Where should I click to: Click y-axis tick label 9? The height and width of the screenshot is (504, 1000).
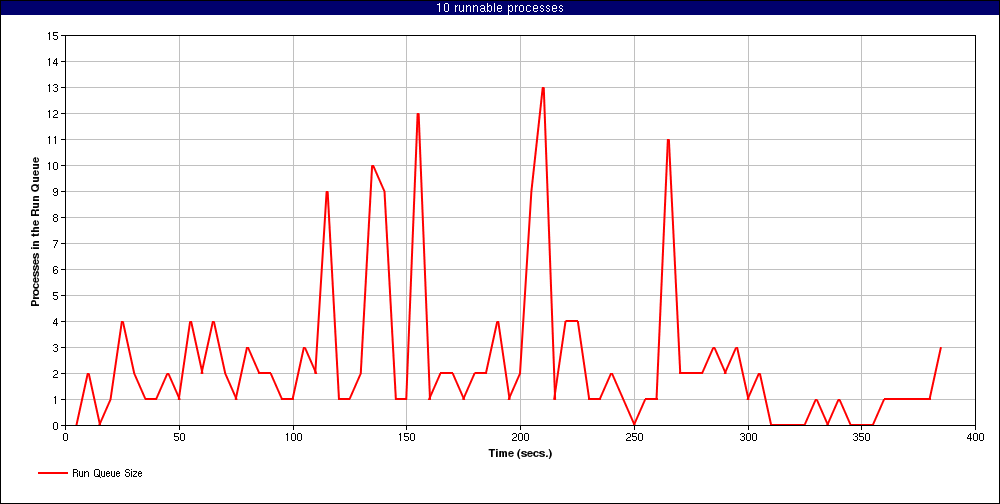pos(55,191)
